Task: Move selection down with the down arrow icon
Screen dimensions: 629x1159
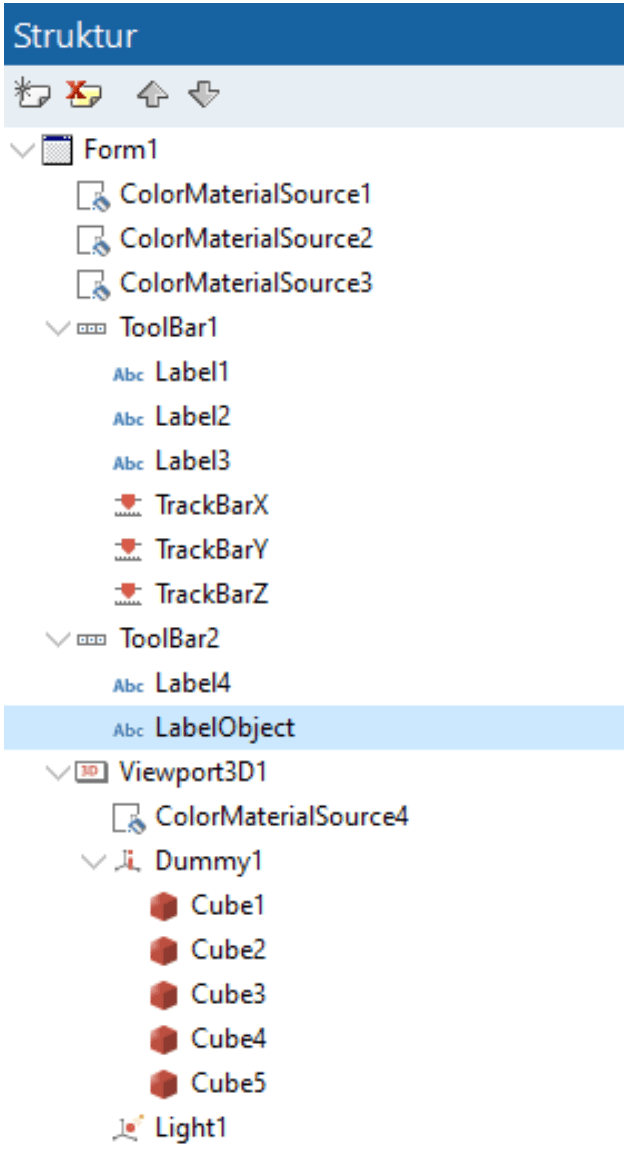Action: point(204,95)
